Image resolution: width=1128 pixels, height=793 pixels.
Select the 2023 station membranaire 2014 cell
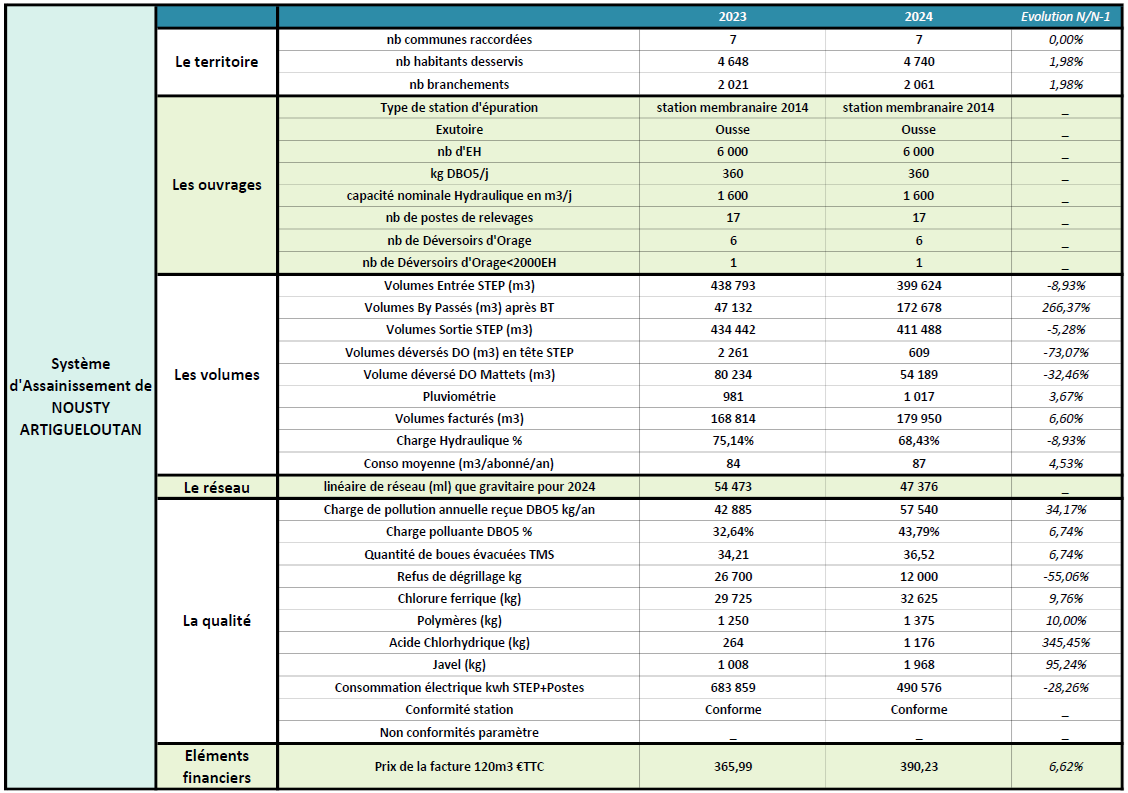click(x=732, y=107)
